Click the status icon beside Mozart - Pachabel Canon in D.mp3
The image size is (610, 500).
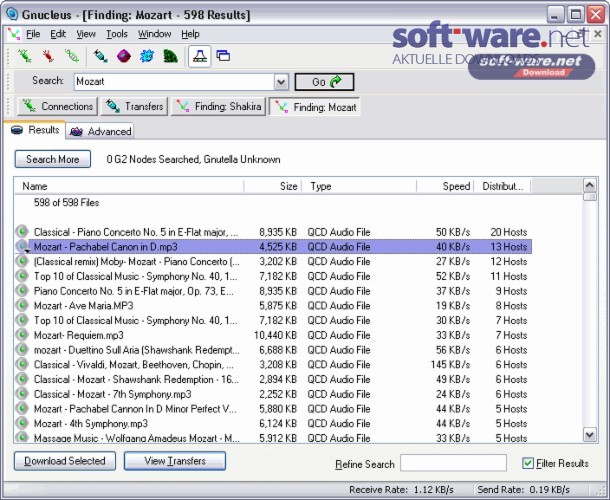tap(22, 246)
